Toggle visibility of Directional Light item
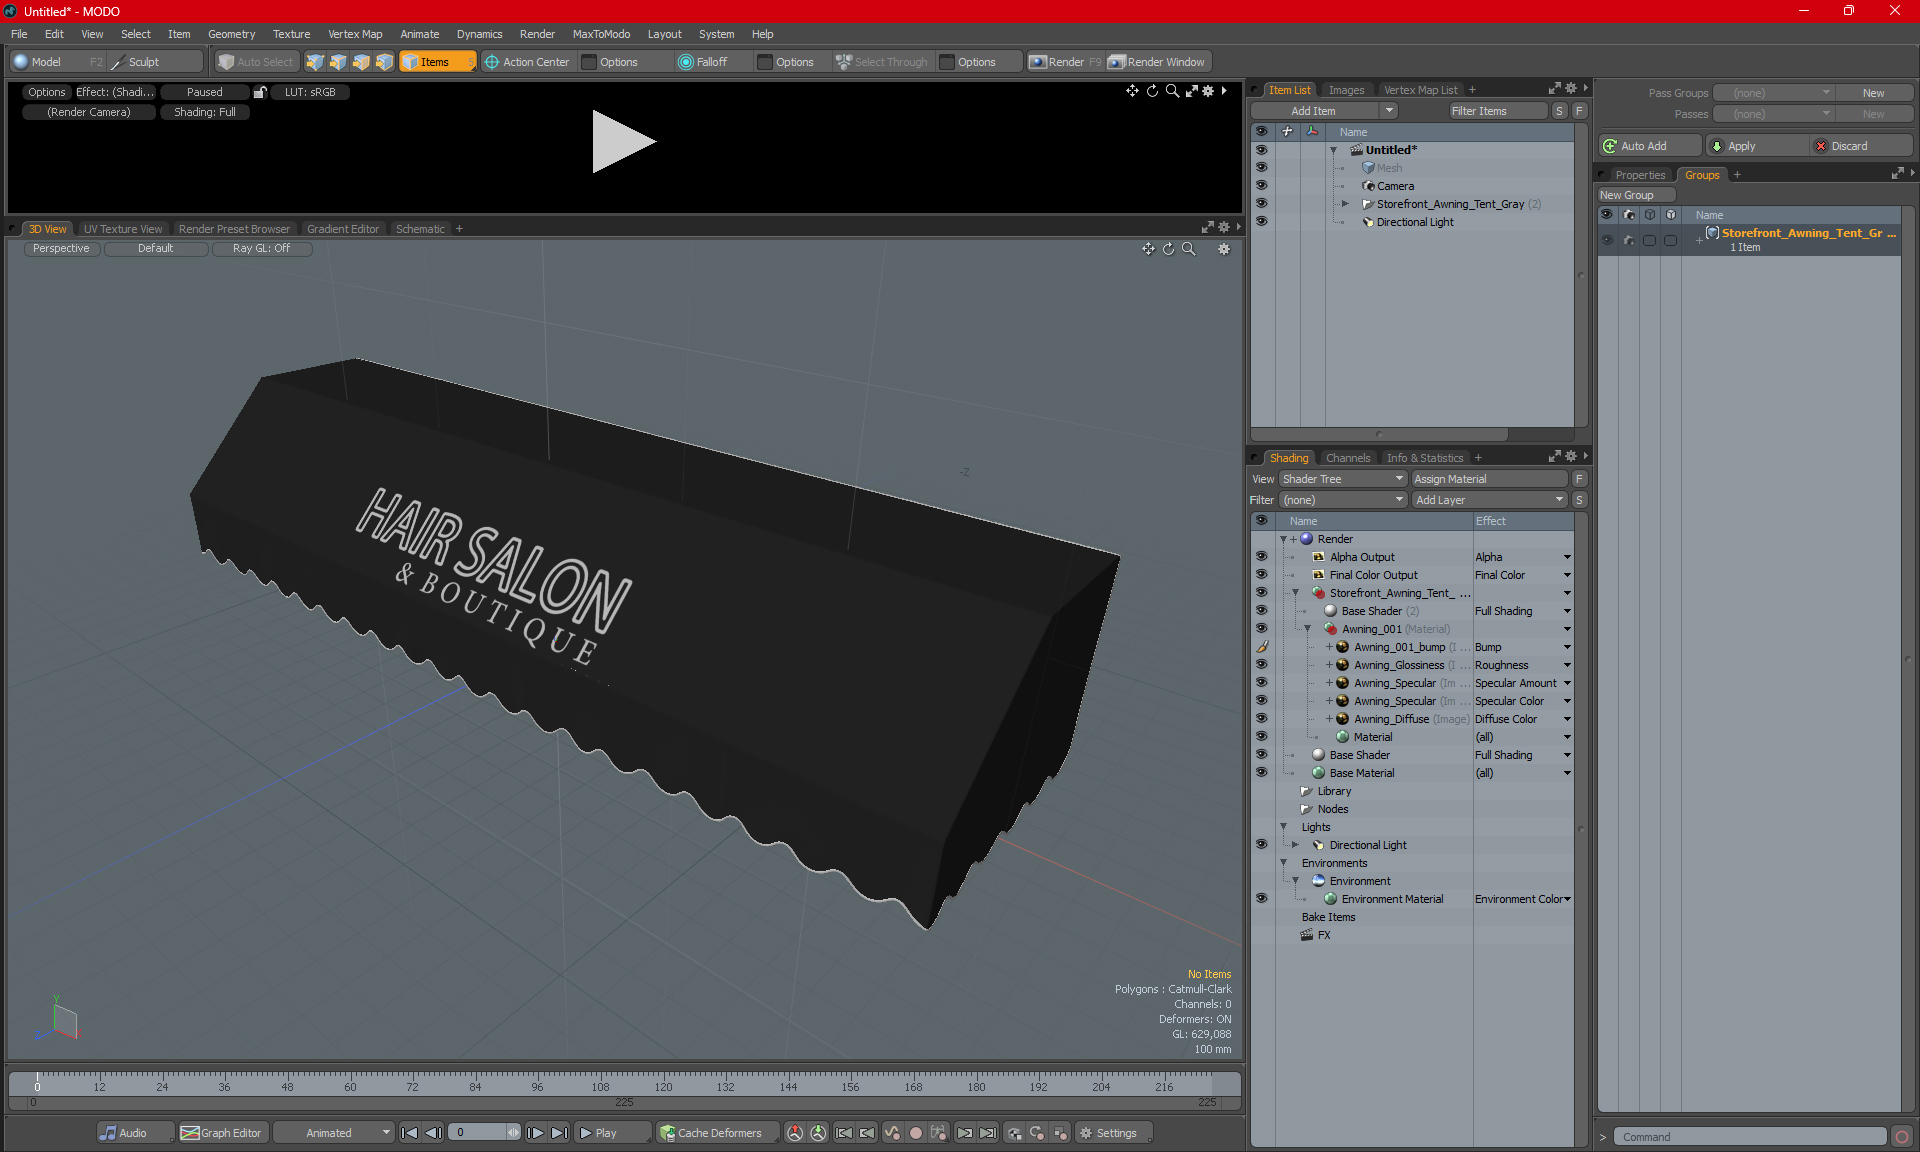The height and width of the screenshot is (1152, 1920). click(1261, 222)
